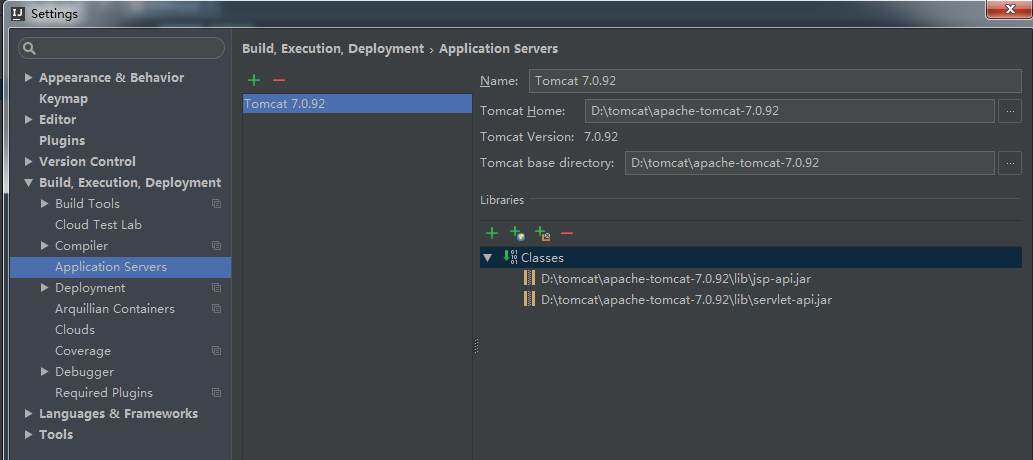Select the Deployment tree item label
The width and height of the screenshot is (1033, 460).
click(x=90, y=288)
